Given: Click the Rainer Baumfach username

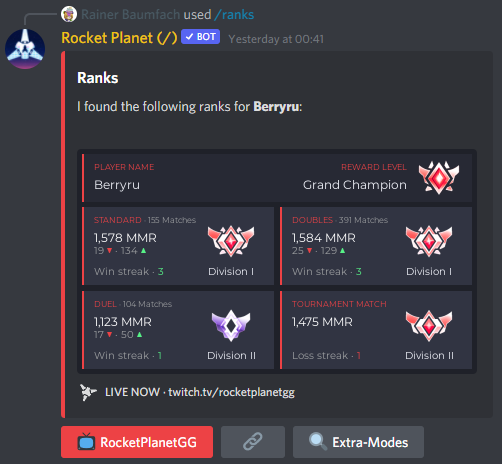Looking at the screenshot, I should point(131,15).
